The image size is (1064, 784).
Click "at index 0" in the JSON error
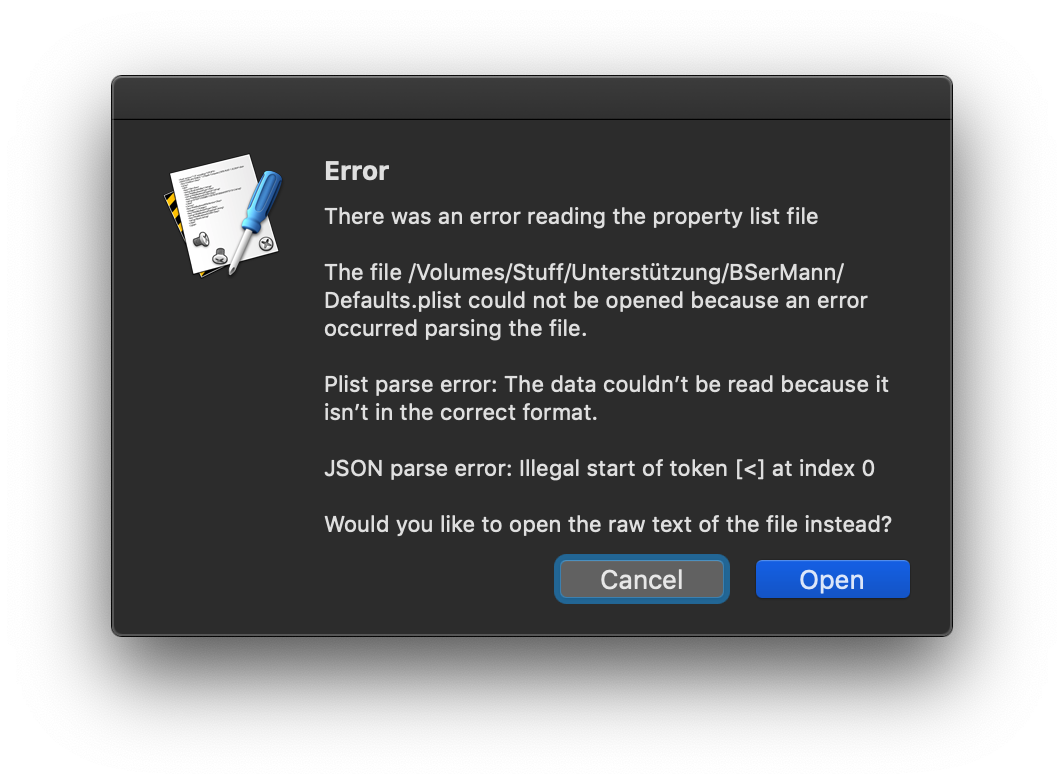[x=821, y=468]
